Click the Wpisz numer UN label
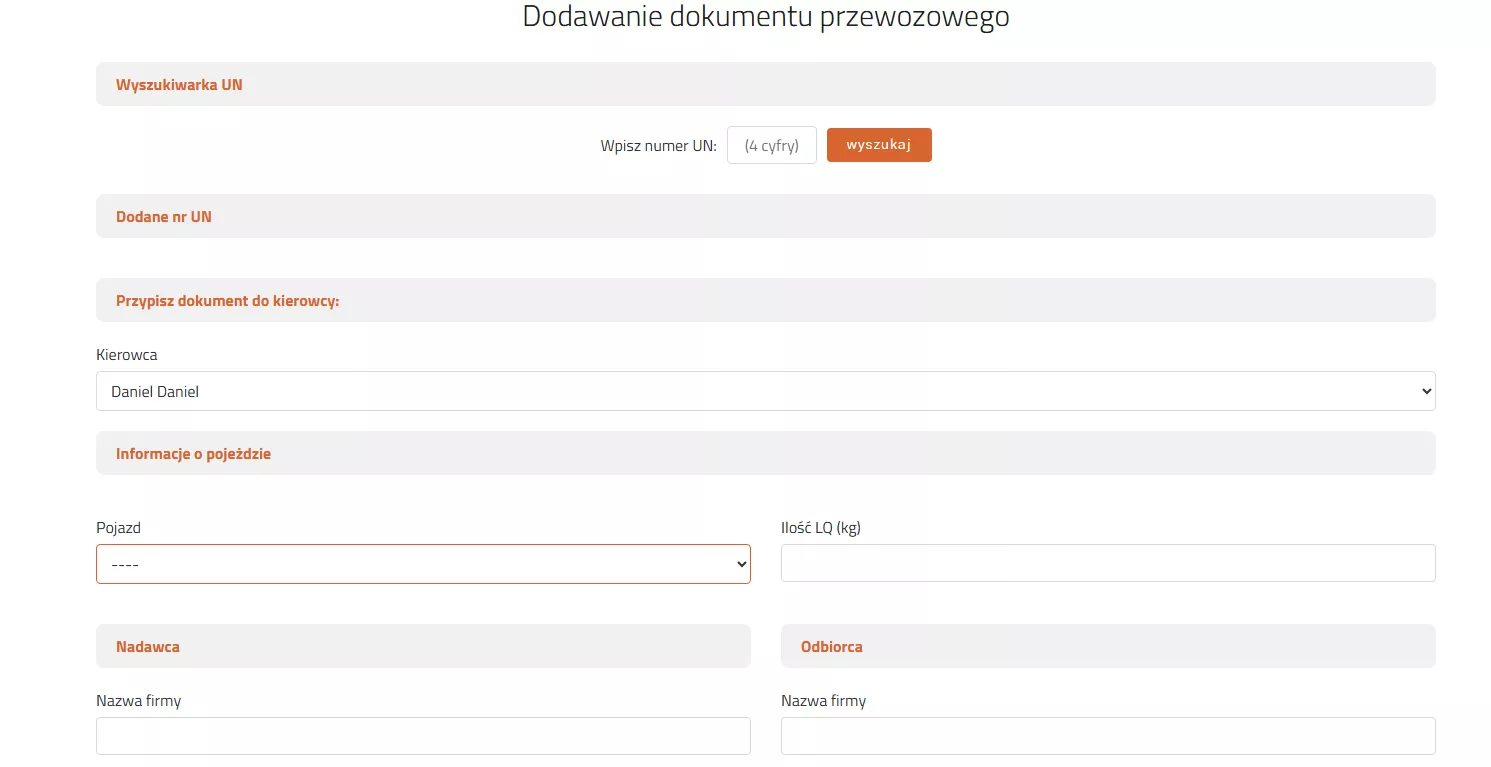This screenshot has height=767, width=1491. coord(658,145)
